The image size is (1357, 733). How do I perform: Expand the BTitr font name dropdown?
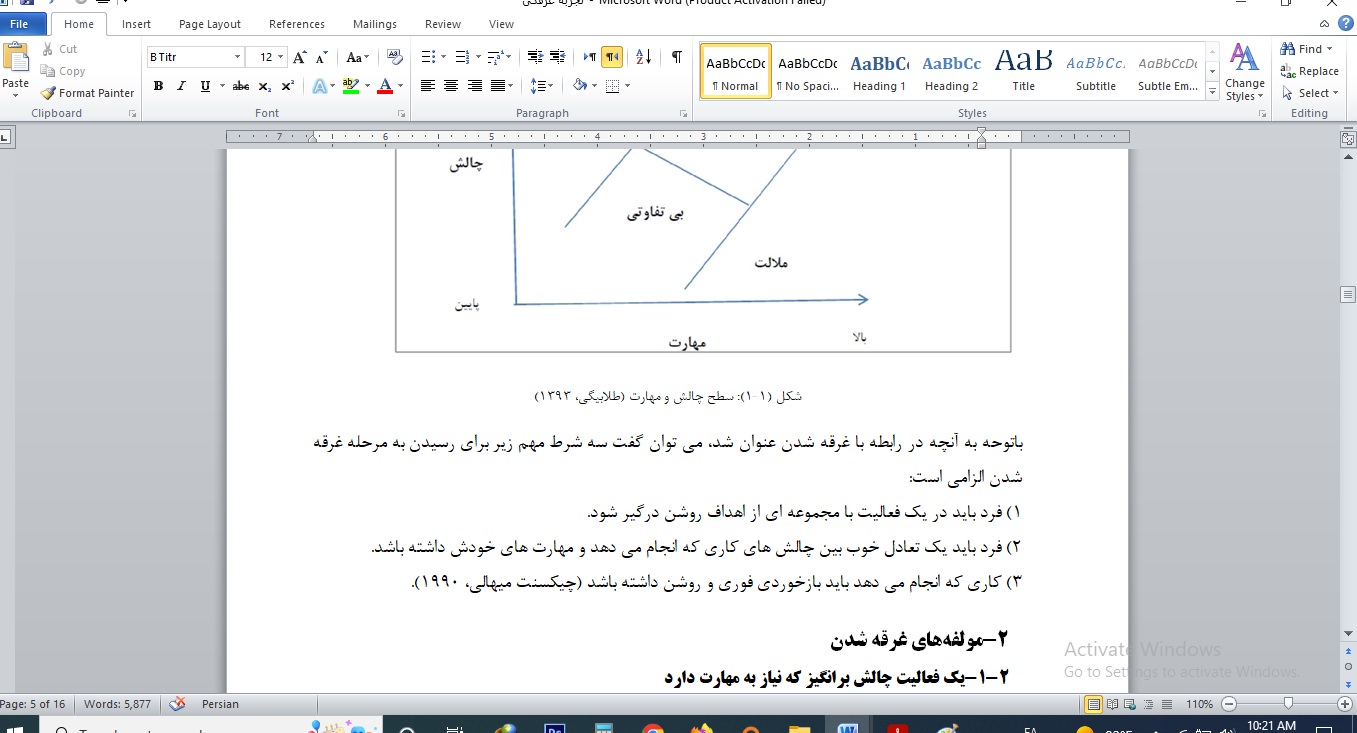[237, 56]
